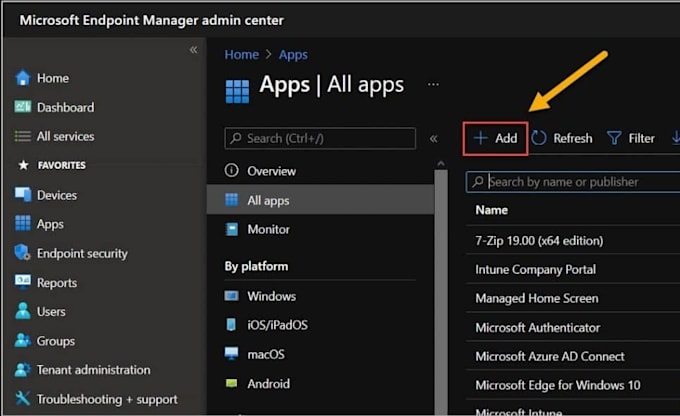Open the Devices icon in favorites
Image resolution: width=680 pixels, height=416 pixels.
pyautogui.click(x=23, y=194)
